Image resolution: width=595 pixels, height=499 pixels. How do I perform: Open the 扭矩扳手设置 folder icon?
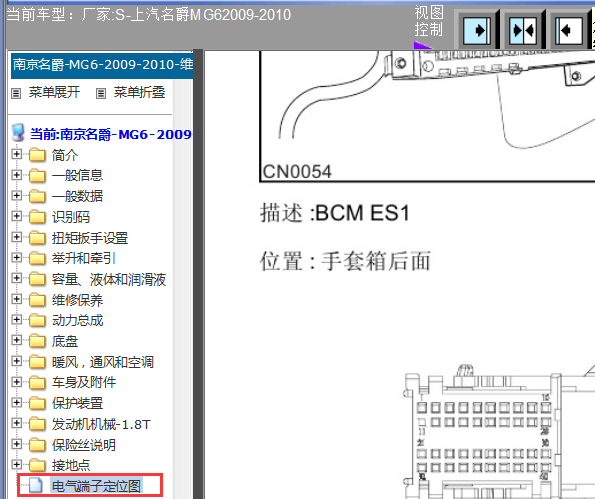click(37, 238)
